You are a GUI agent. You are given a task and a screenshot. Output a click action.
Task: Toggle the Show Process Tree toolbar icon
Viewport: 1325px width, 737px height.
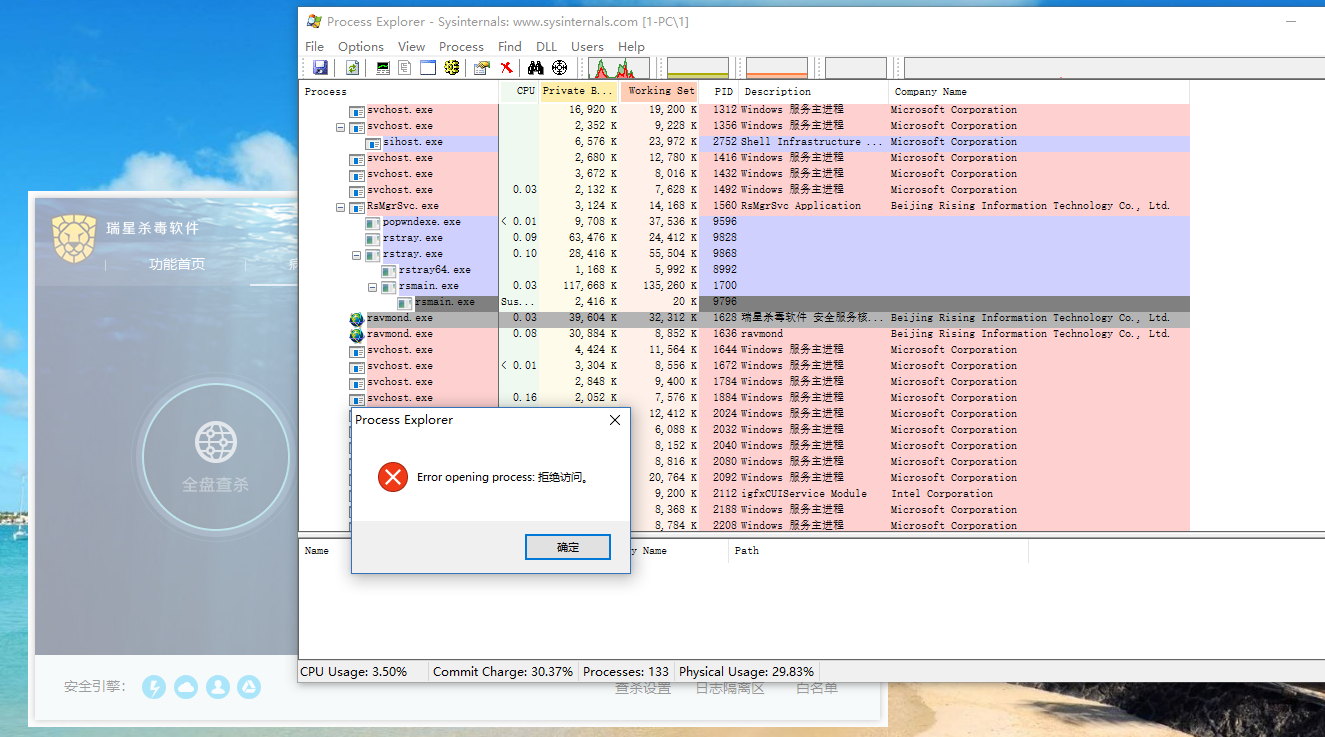click(405, 68)
